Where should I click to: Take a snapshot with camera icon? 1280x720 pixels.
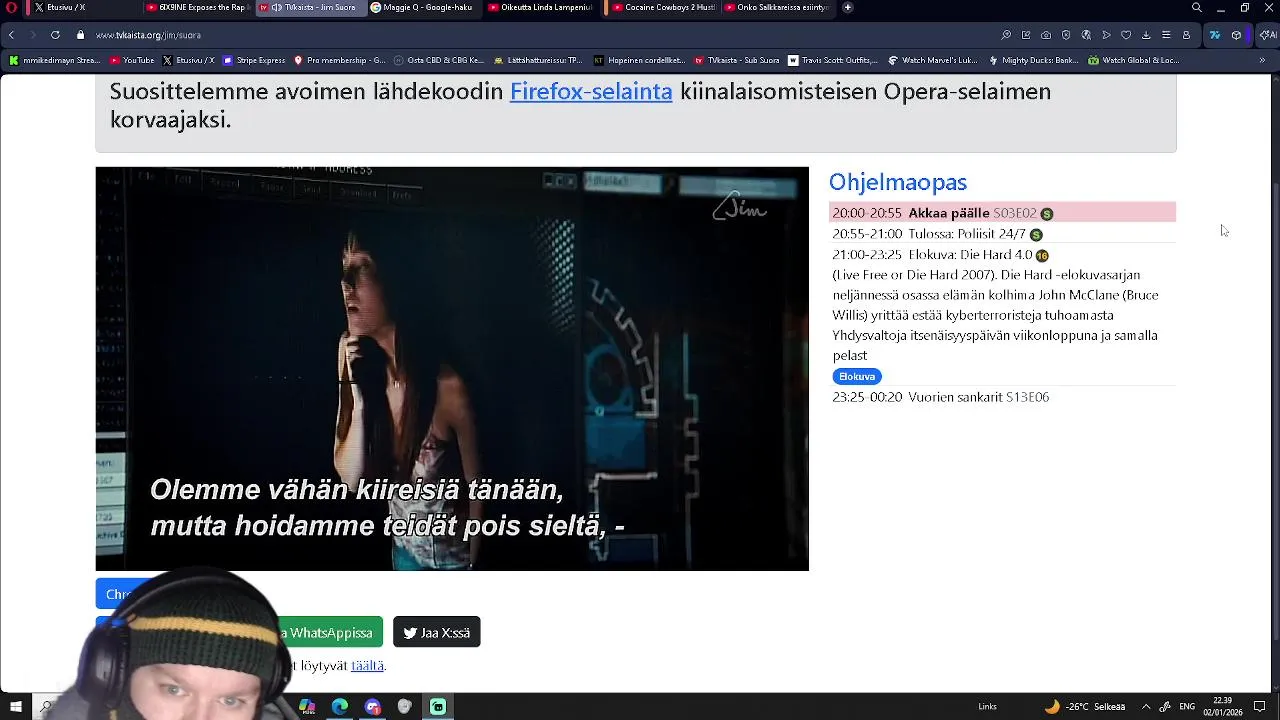pos(1046,35)
